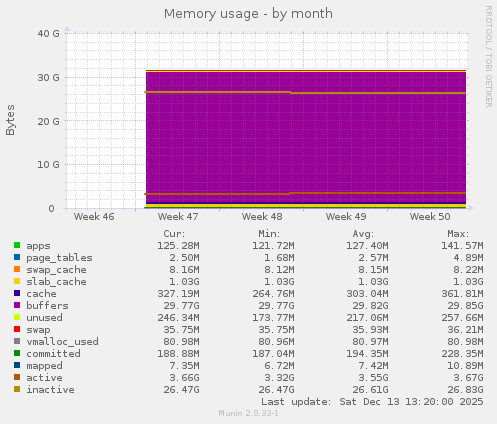This screenshot has width=497, height=424.
Task: Click the 'inactive' legend label
Action: coord(50,390)
